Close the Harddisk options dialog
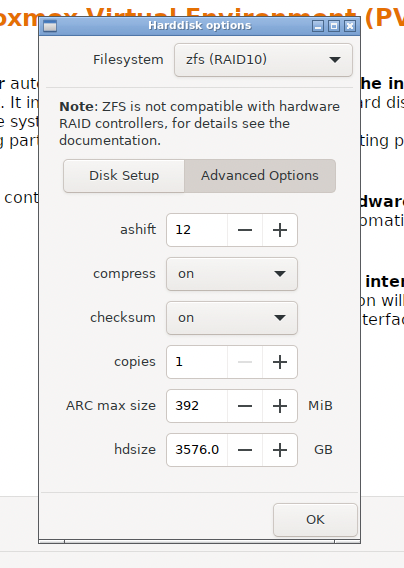 click(350, 26)
